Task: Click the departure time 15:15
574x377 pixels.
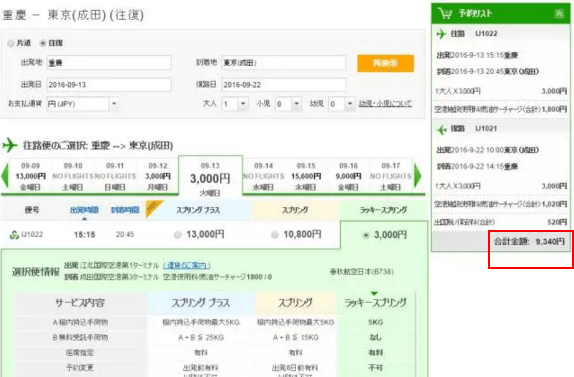Action: 84,235
